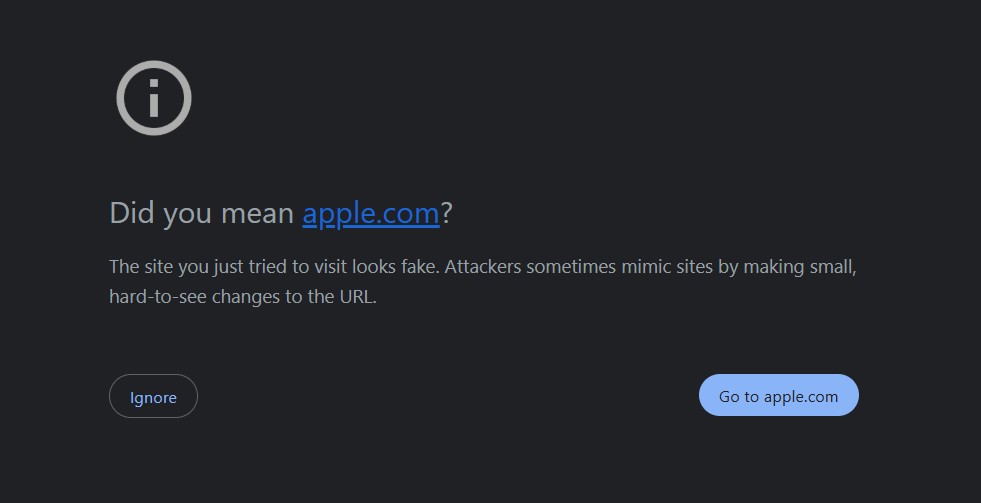This screenshot has height=503, width=981.
Task: Choose the outlined Ignore option
Action: pos(153,396)
